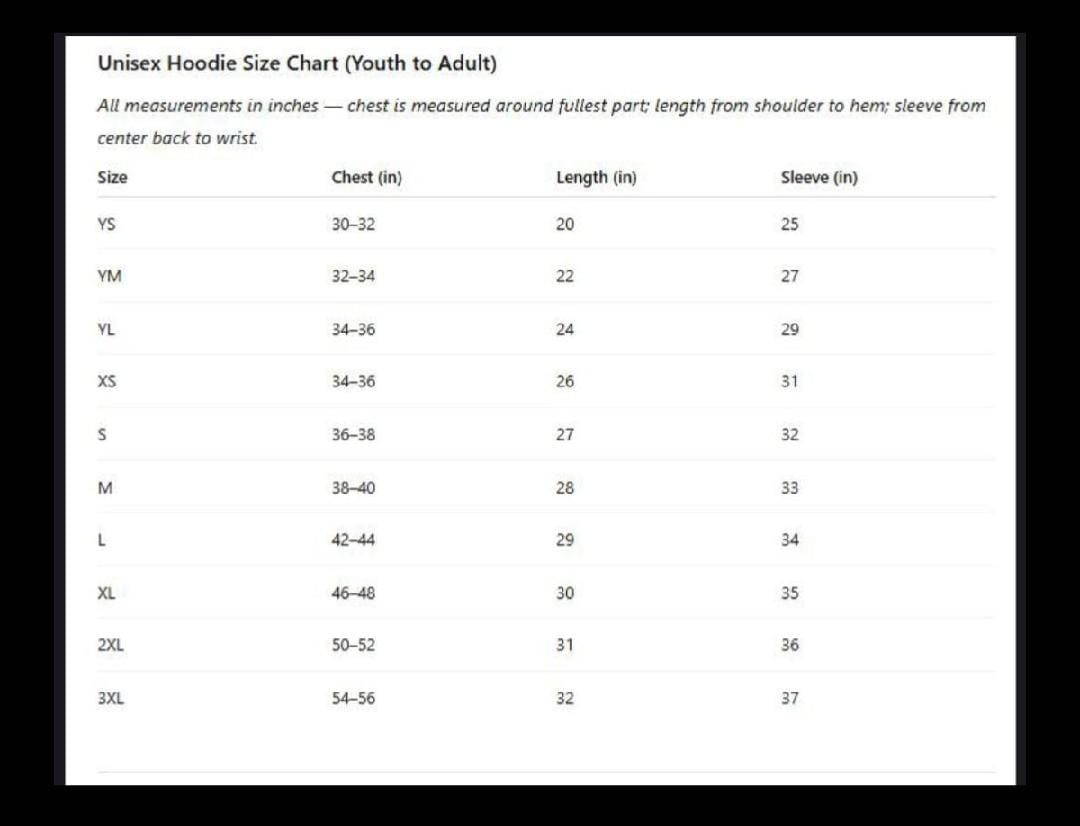Click sleeve value 37 in 3XL row
This screenshot has width=1080, height=826.
pyautogui.click(x=790, y=698)
